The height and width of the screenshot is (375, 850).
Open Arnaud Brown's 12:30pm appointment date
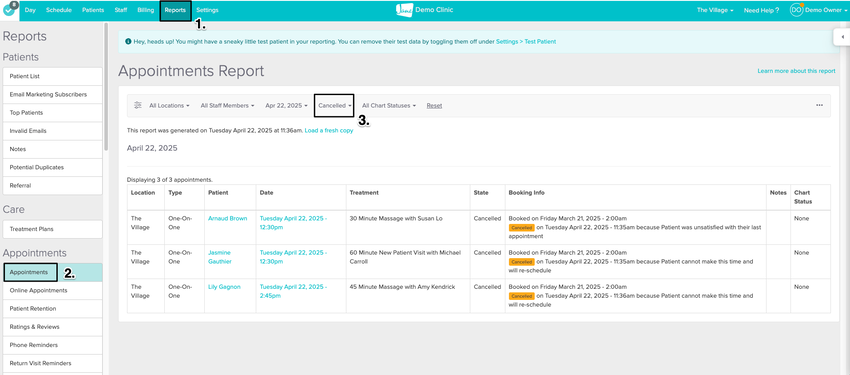(x=293, y=223)
